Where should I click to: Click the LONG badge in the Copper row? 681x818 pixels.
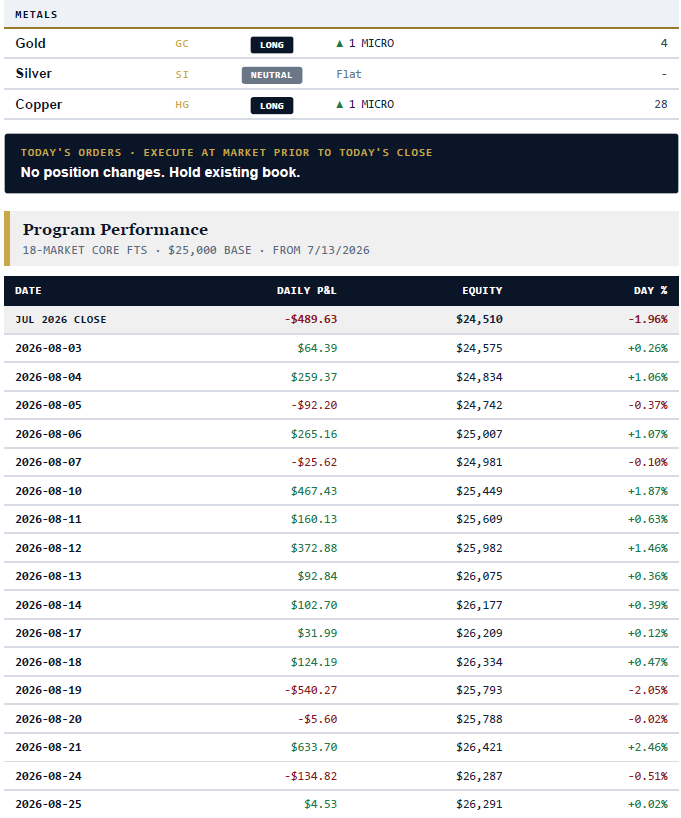tap(272, 106)
